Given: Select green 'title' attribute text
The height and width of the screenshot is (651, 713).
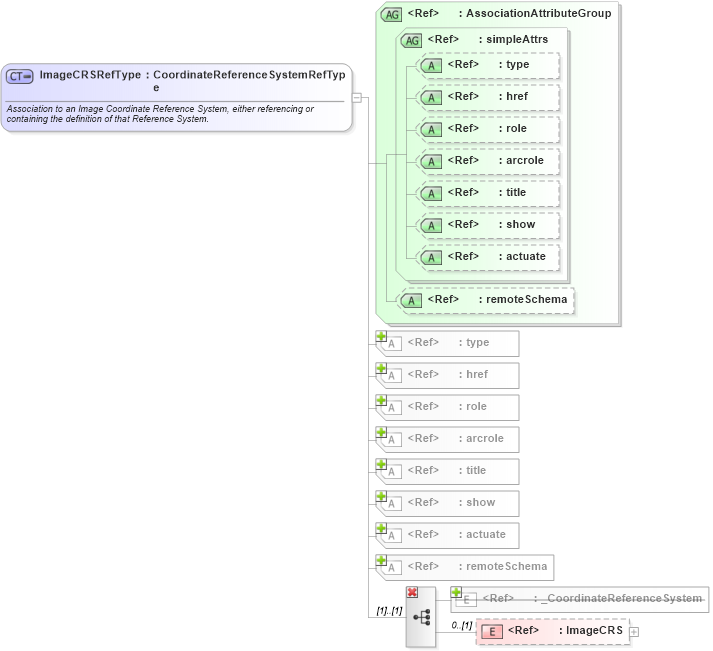Looking at the screenshot, I should [x=516, y=192].
